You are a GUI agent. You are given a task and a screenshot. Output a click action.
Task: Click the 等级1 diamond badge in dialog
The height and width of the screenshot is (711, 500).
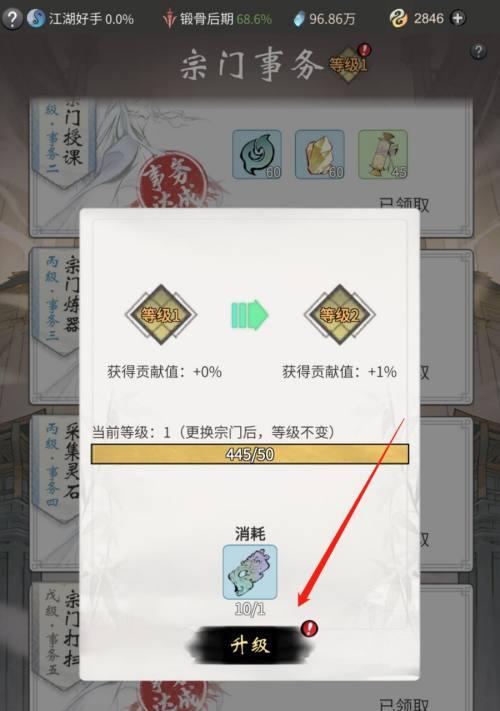click(161, 315)
